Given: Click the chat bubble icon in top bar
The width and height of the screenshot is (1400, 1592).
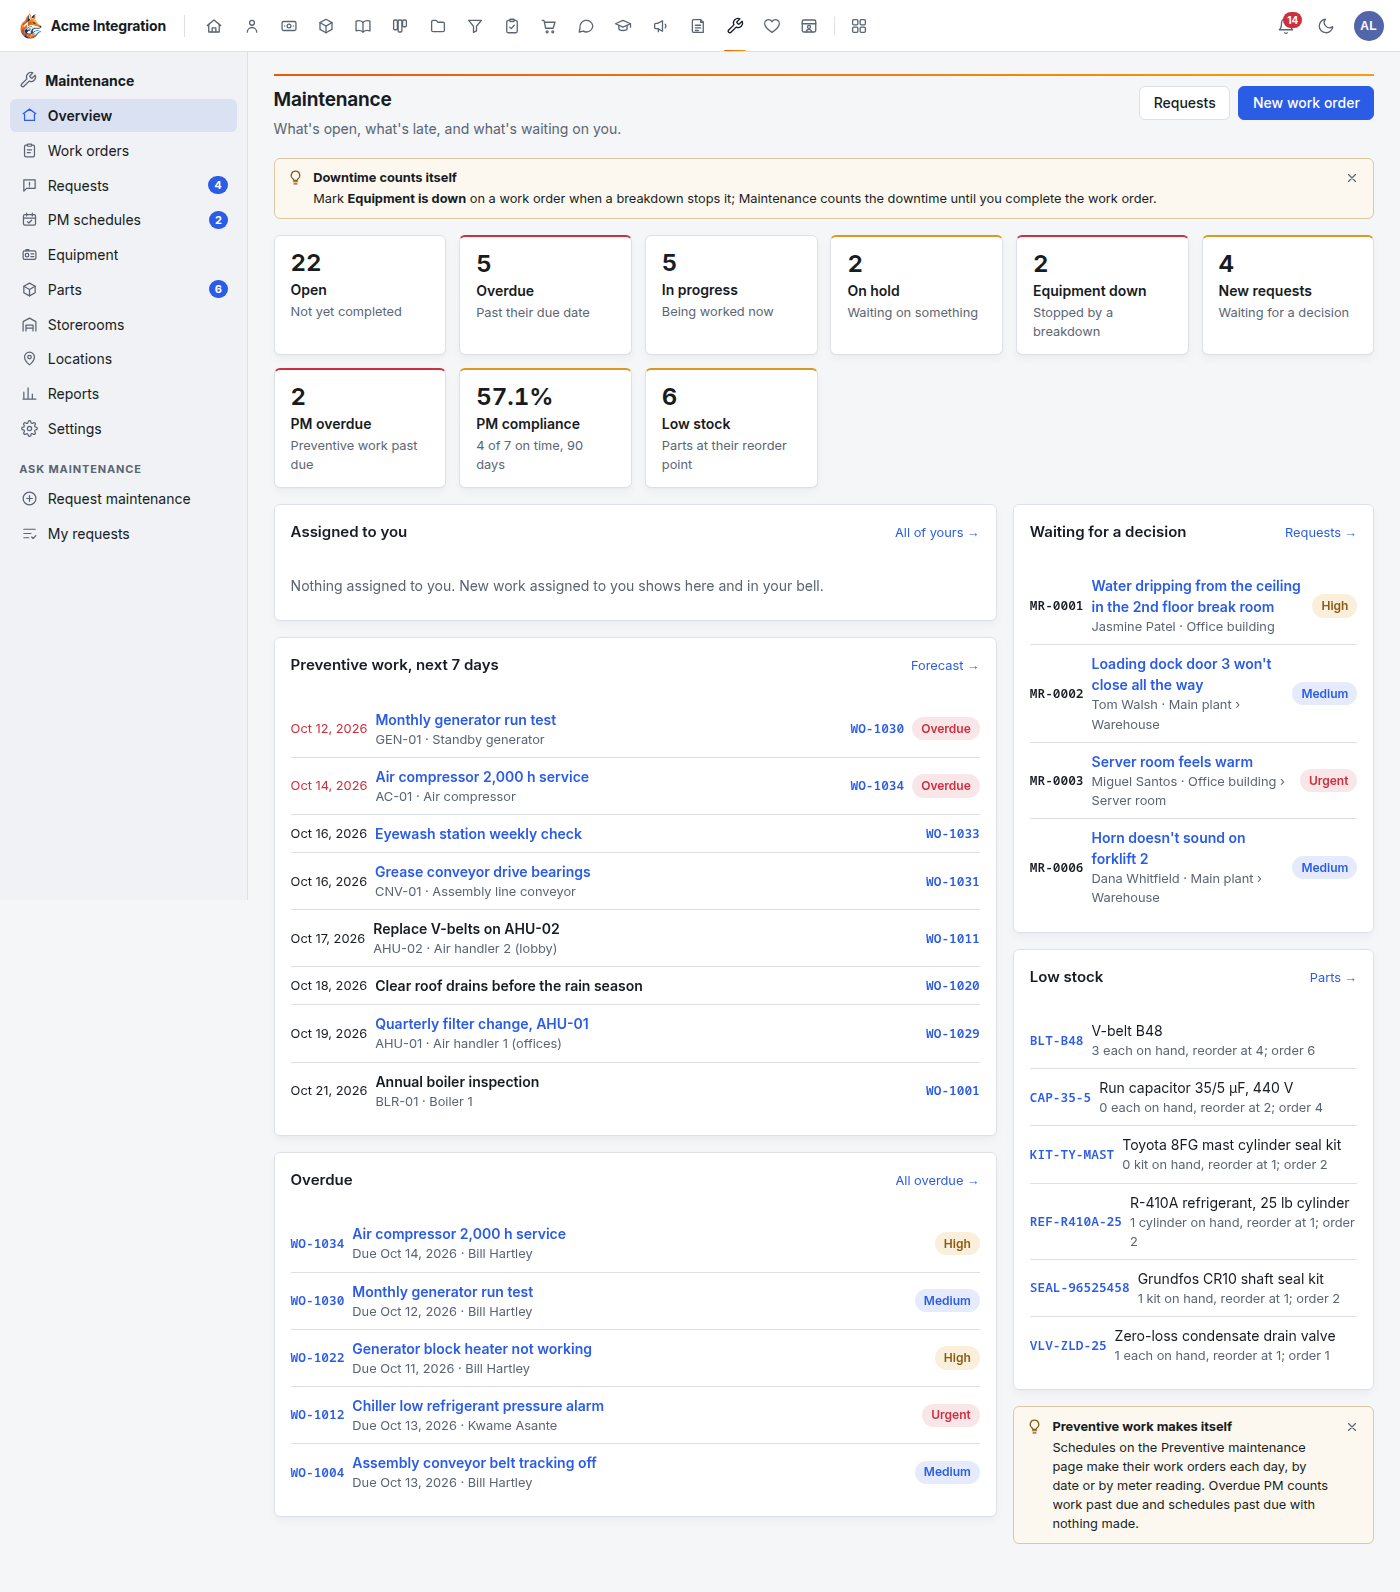Looking at the screenshot, I should point(586,26).
